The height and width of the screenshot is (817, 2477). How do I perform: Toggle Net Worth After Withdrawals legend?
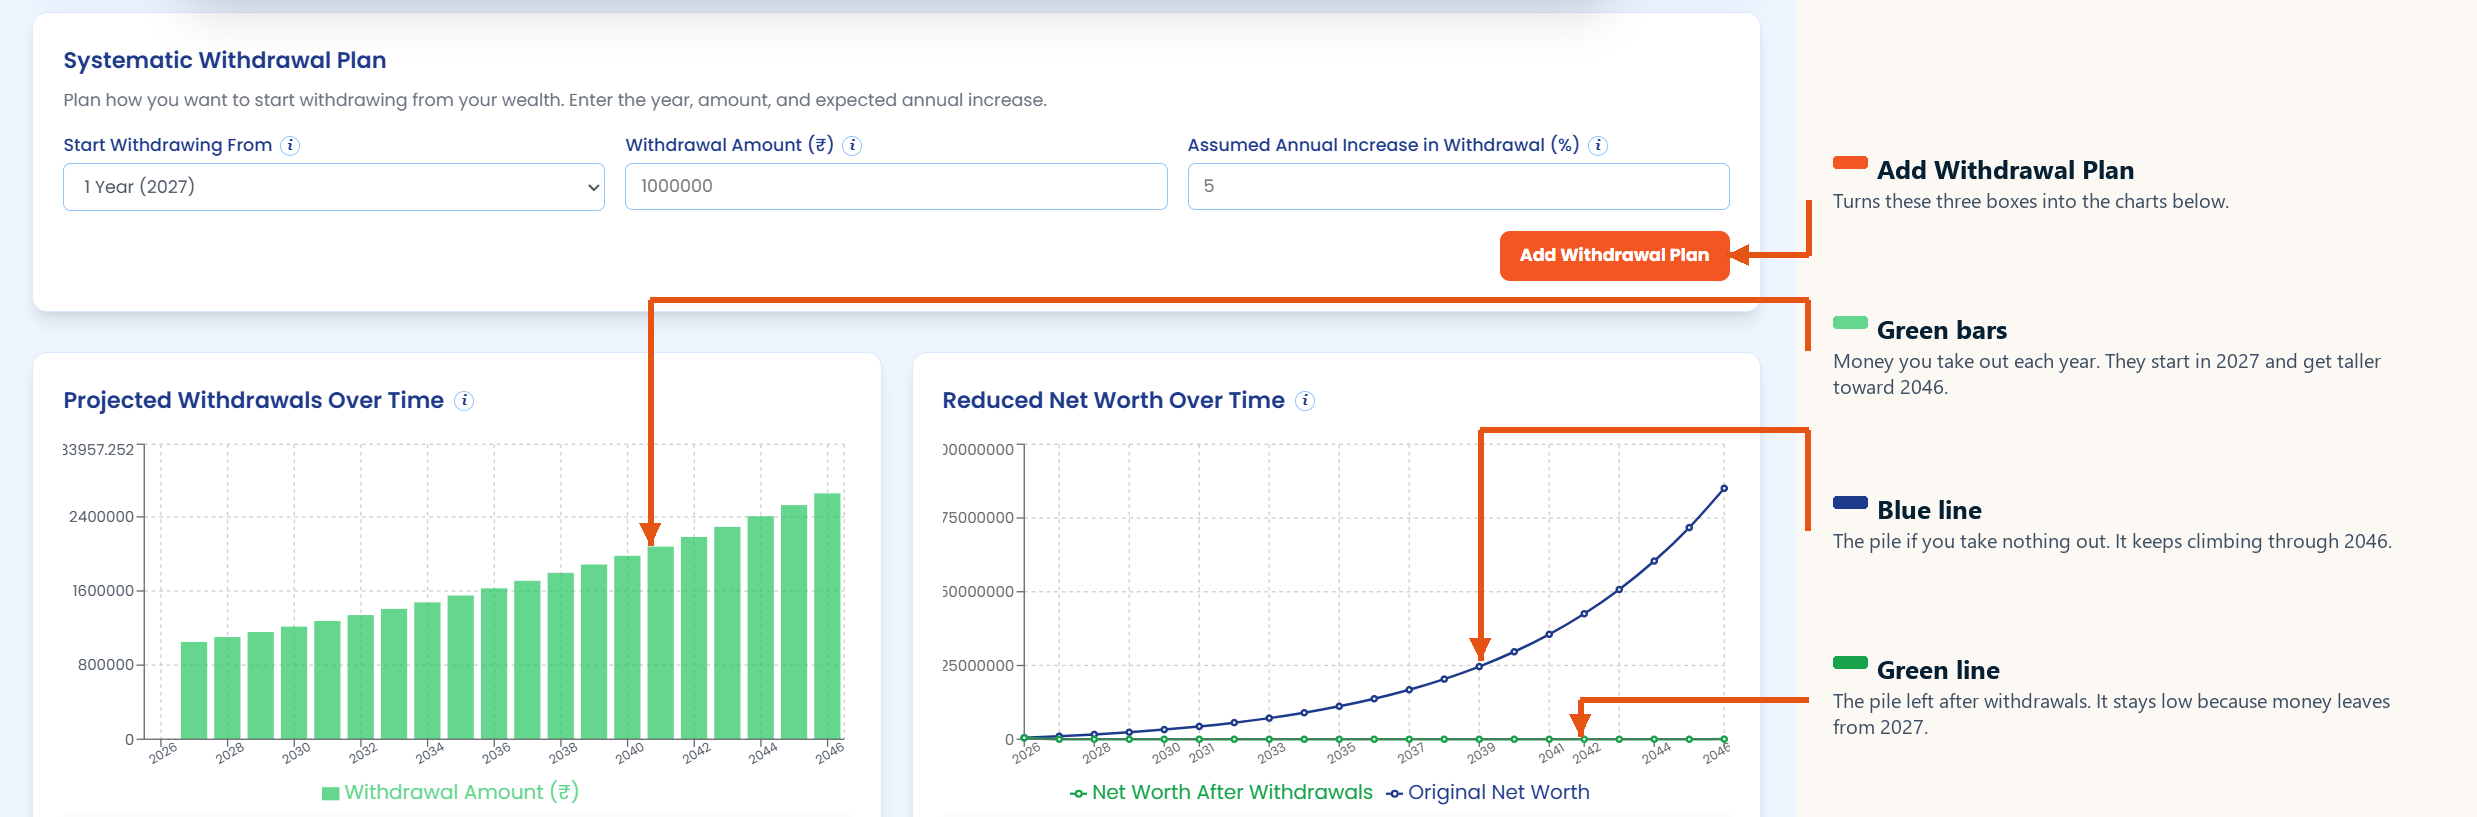1221,792
